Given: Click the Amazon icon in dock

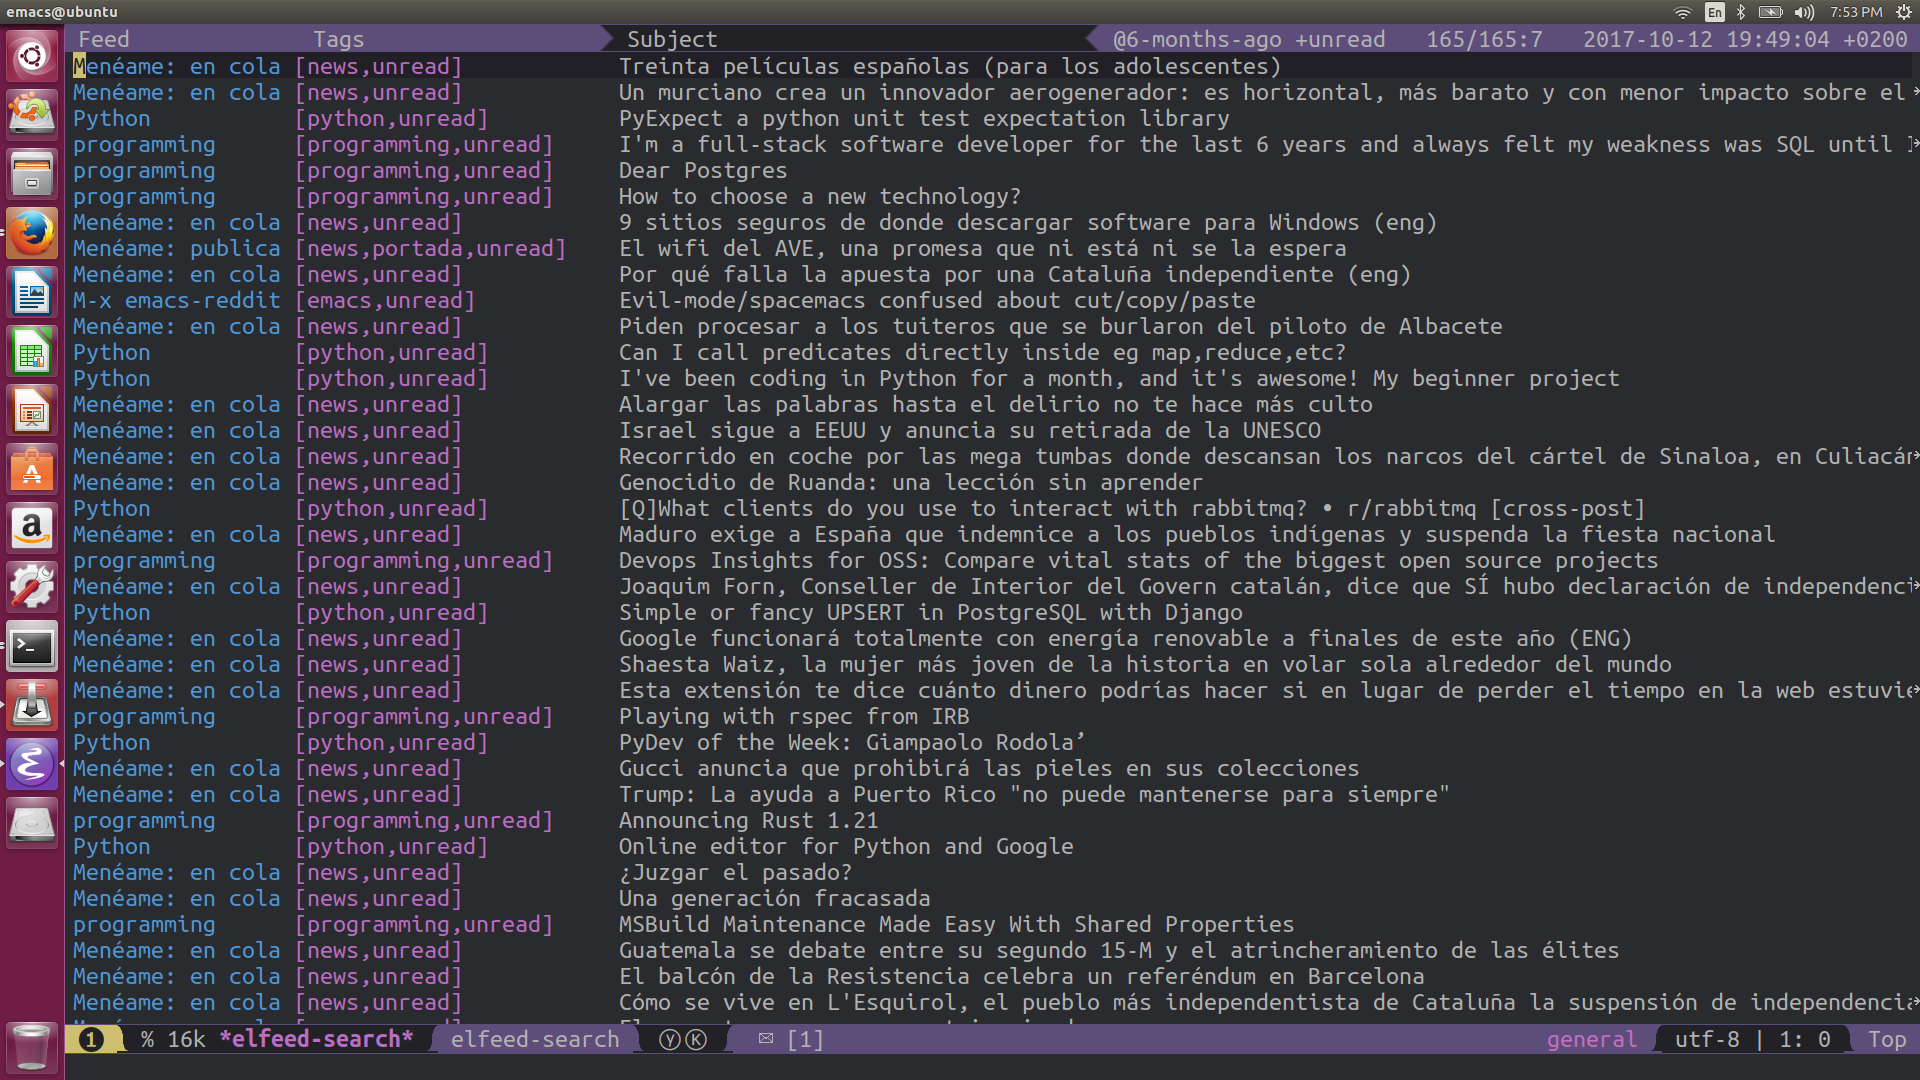Looking at the screenshot, I should [x=33, y=530].
